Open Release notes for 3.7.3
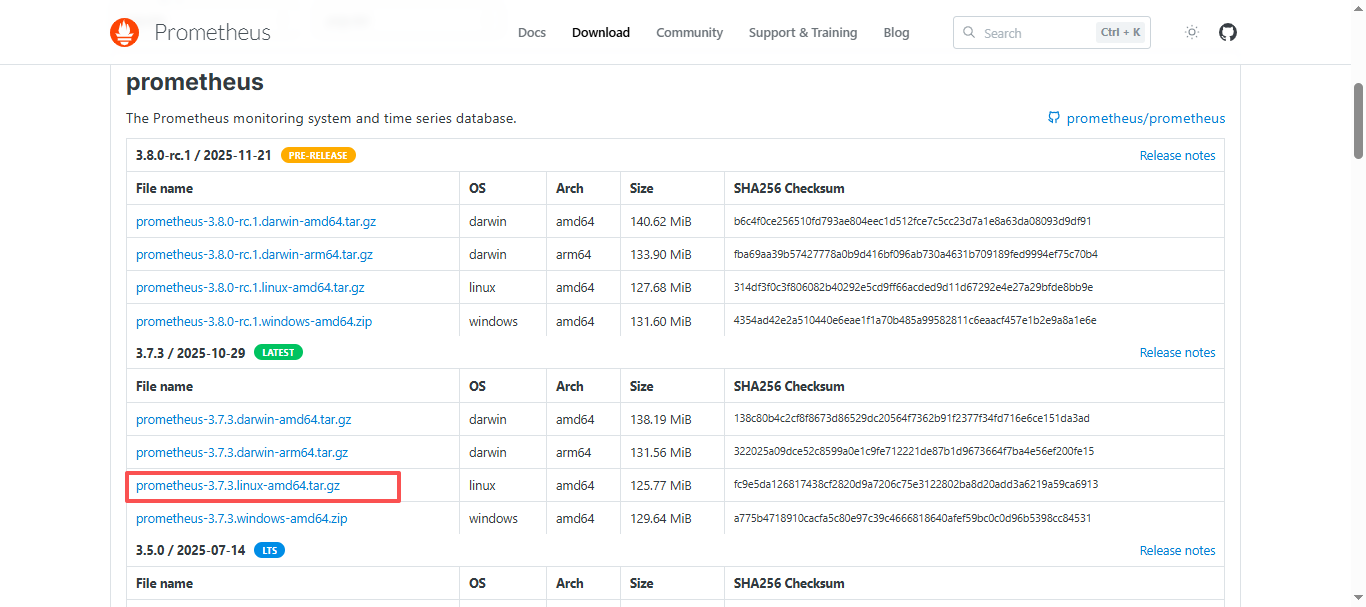This screenshot has height=607, width=1366. point(1177,352)
